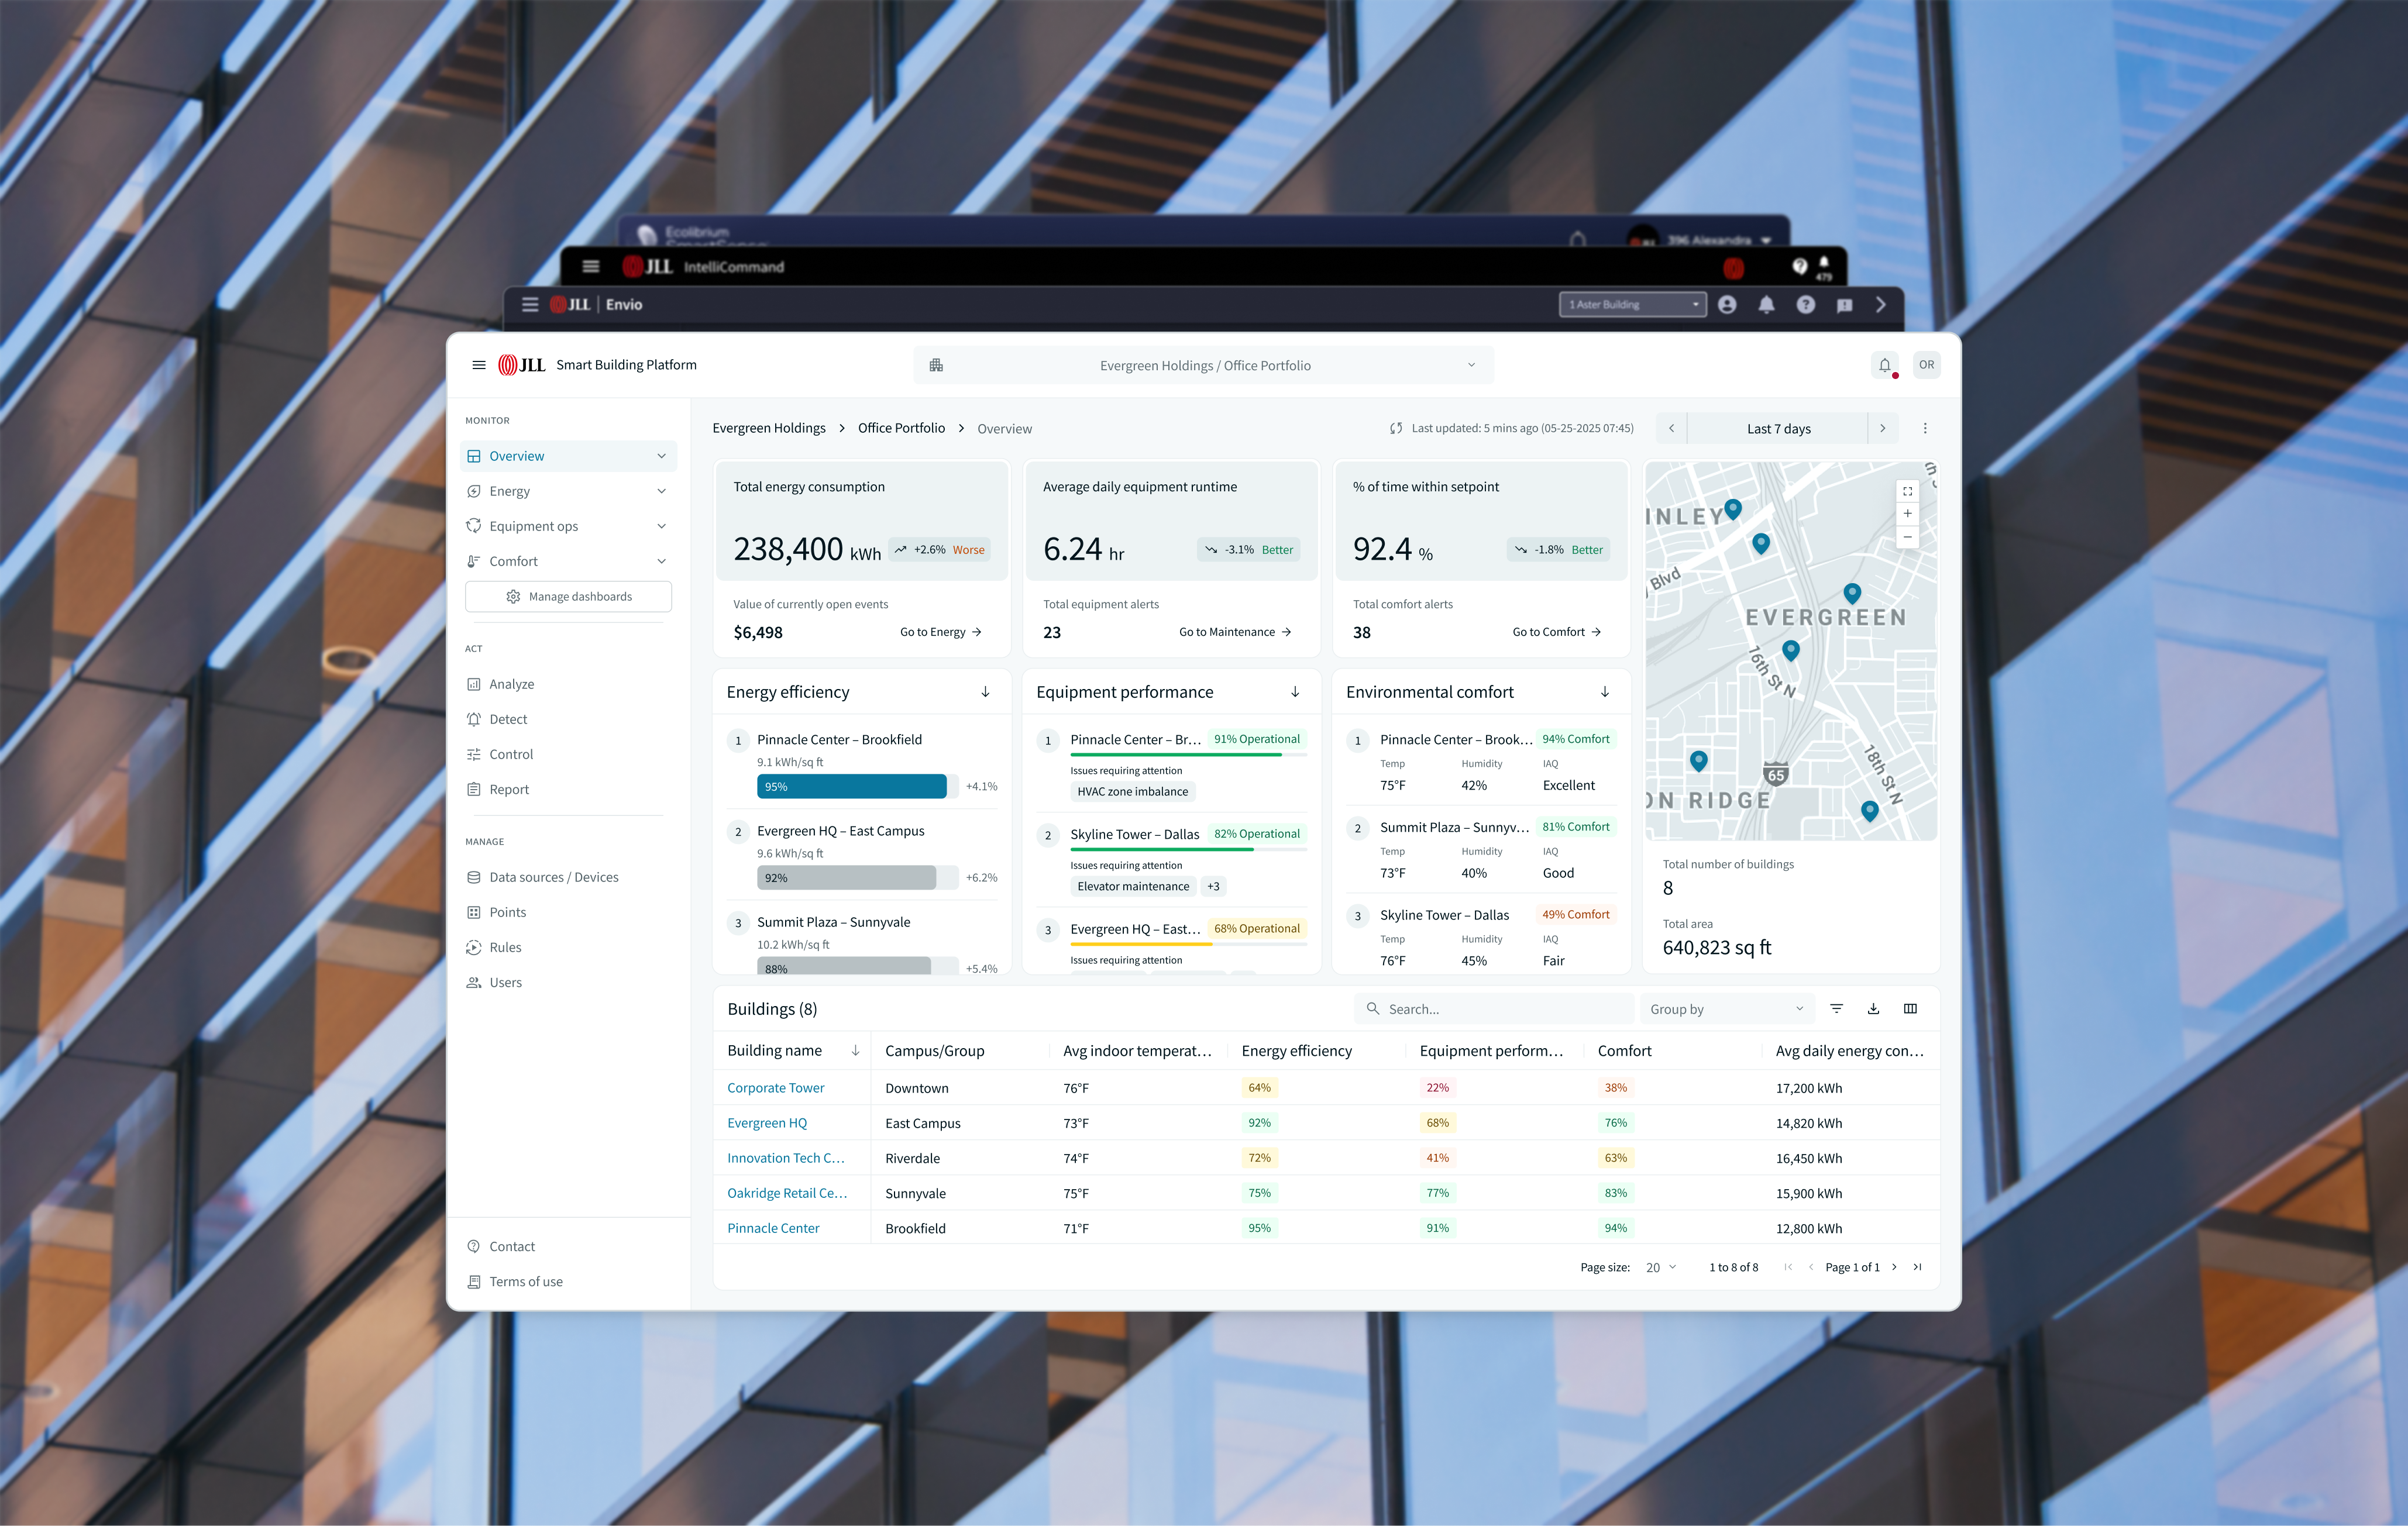The height and width of the screenshot is (1526, 2408).
Task: Open the Pinnacle Center building link
Action: click(773, 1228)
